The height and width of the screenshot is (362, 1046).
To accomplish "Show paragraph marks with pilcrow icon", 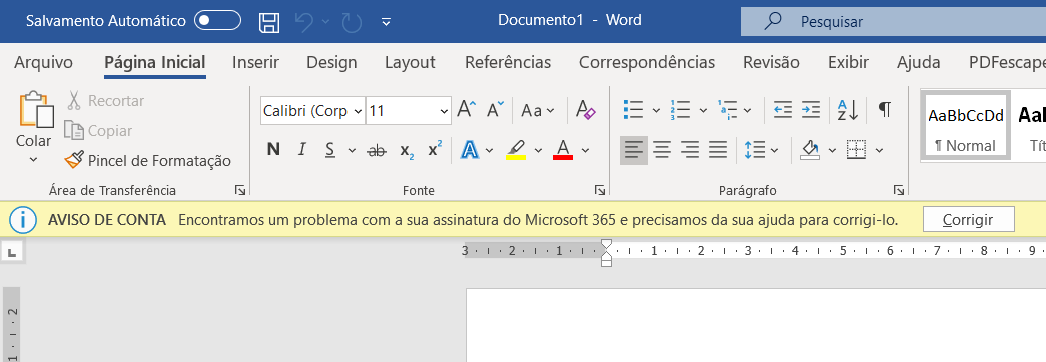I will [x=885, y=109].
